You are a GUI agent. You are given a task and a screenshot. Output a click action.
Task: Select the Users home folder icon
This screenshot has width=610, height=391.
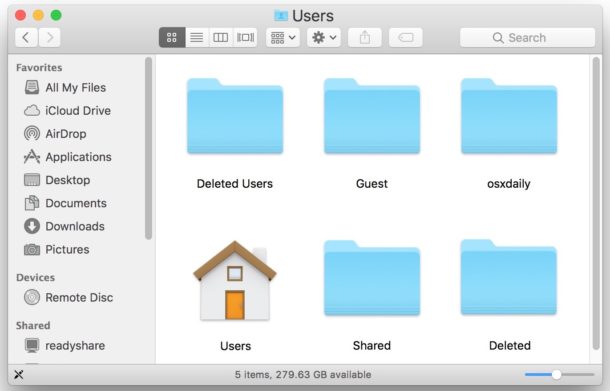click(235, 280)
